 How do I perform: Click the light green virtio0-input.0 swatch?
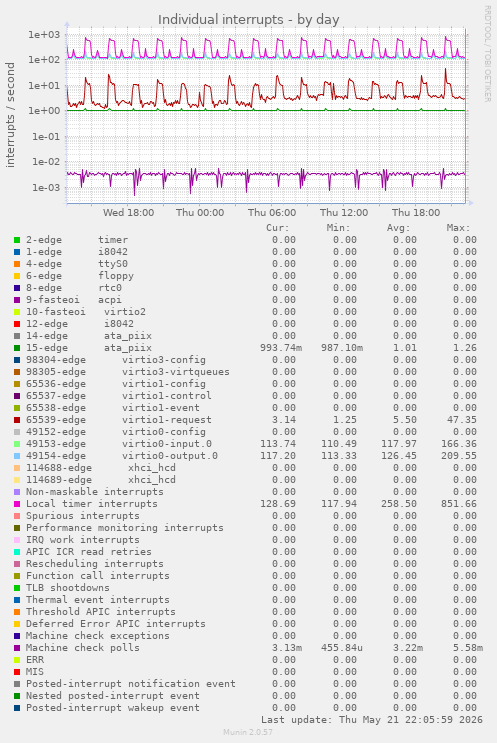tap(17, 444)
